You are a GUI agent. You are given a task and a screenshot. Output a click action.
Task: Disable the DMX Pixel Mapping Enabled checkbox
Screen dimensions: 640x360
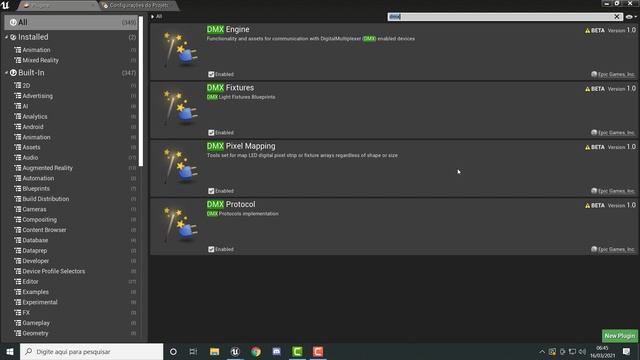[211, 191]
